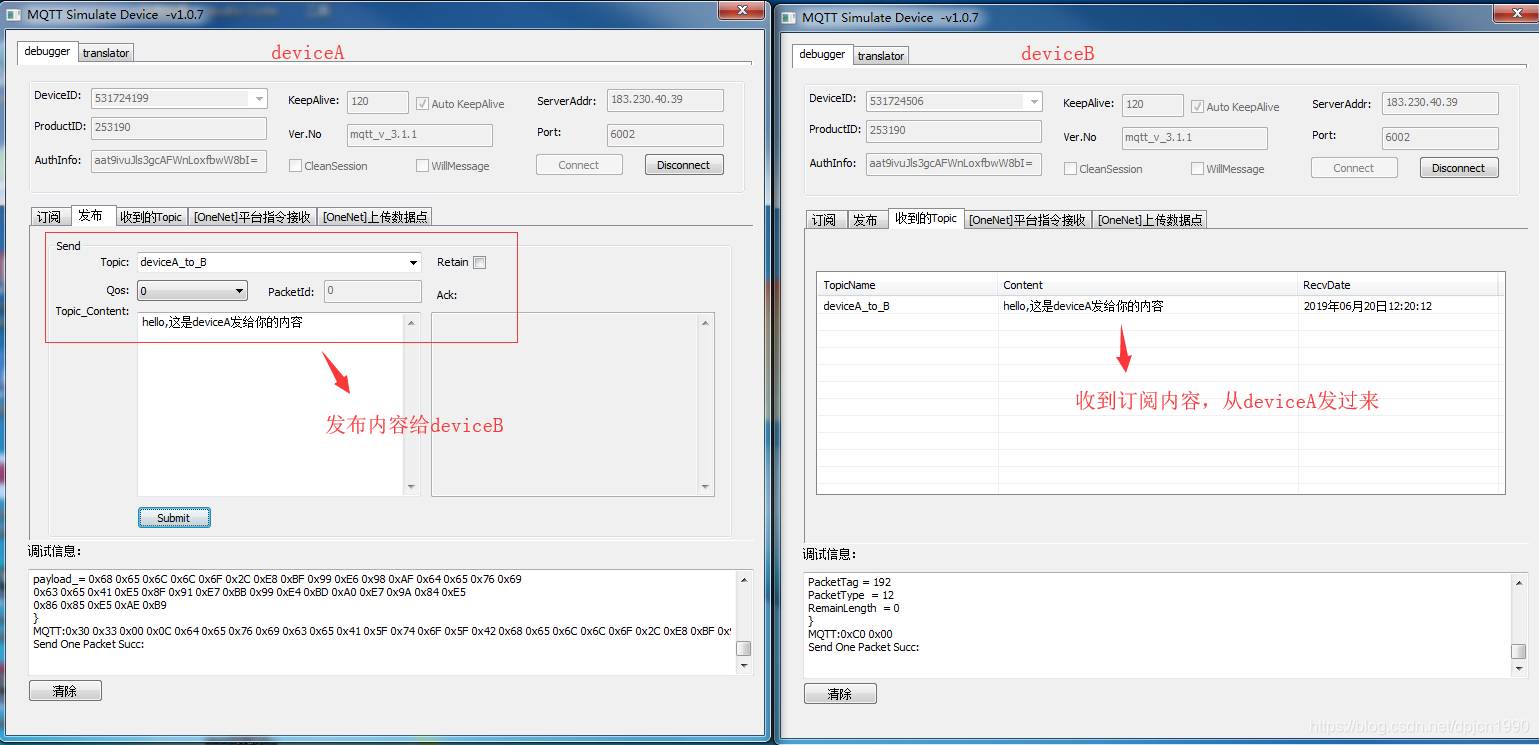
Task: Open [OneNet]平台指令接收 tab in deviceA window
Action: [252, 217]
